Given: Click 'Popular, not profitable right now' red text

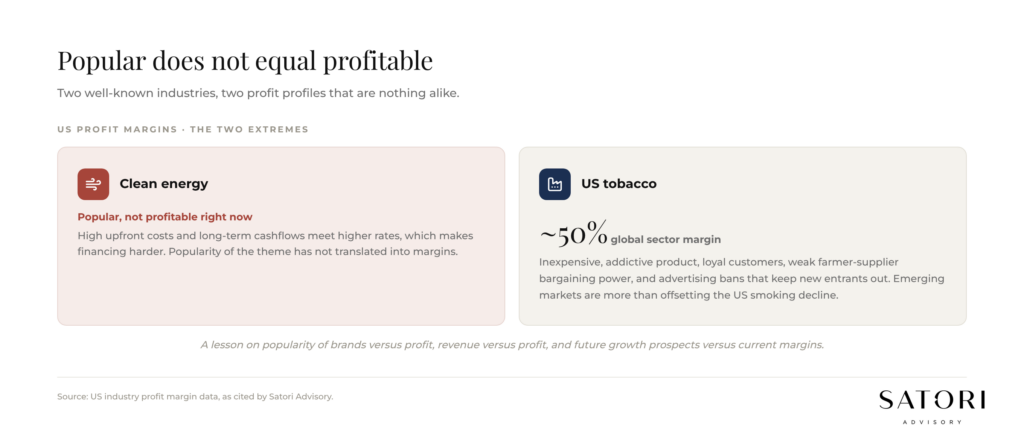Looking at the screenshot, I should click(165, 217).
